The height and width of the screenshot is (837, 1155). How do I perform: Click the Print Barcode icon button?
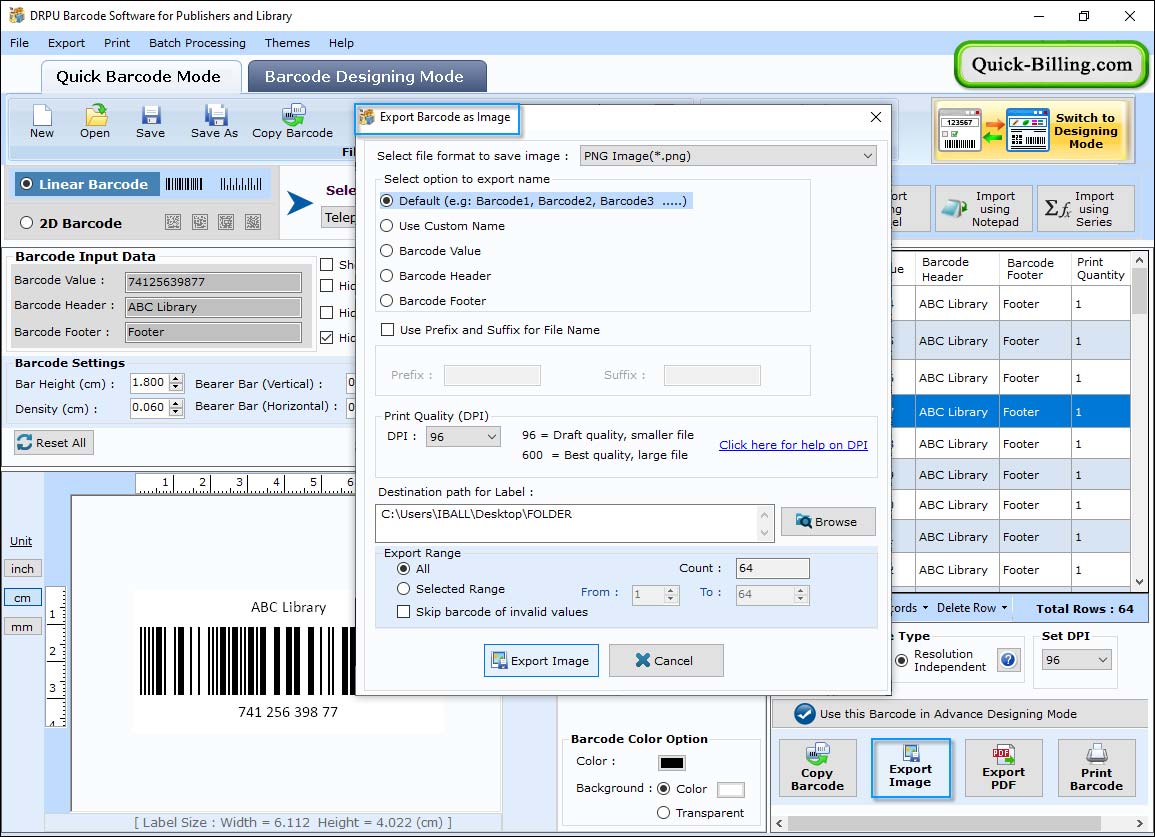pos(1096,768)
